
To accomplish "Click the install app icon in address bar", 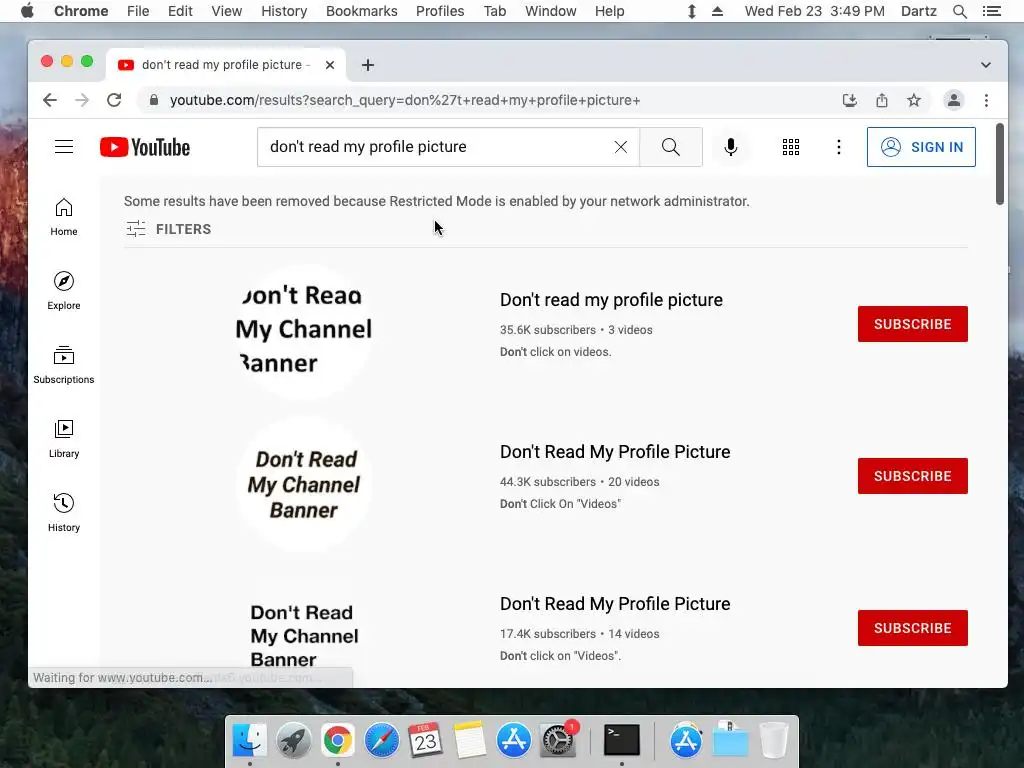I will [x=850, y=100].
